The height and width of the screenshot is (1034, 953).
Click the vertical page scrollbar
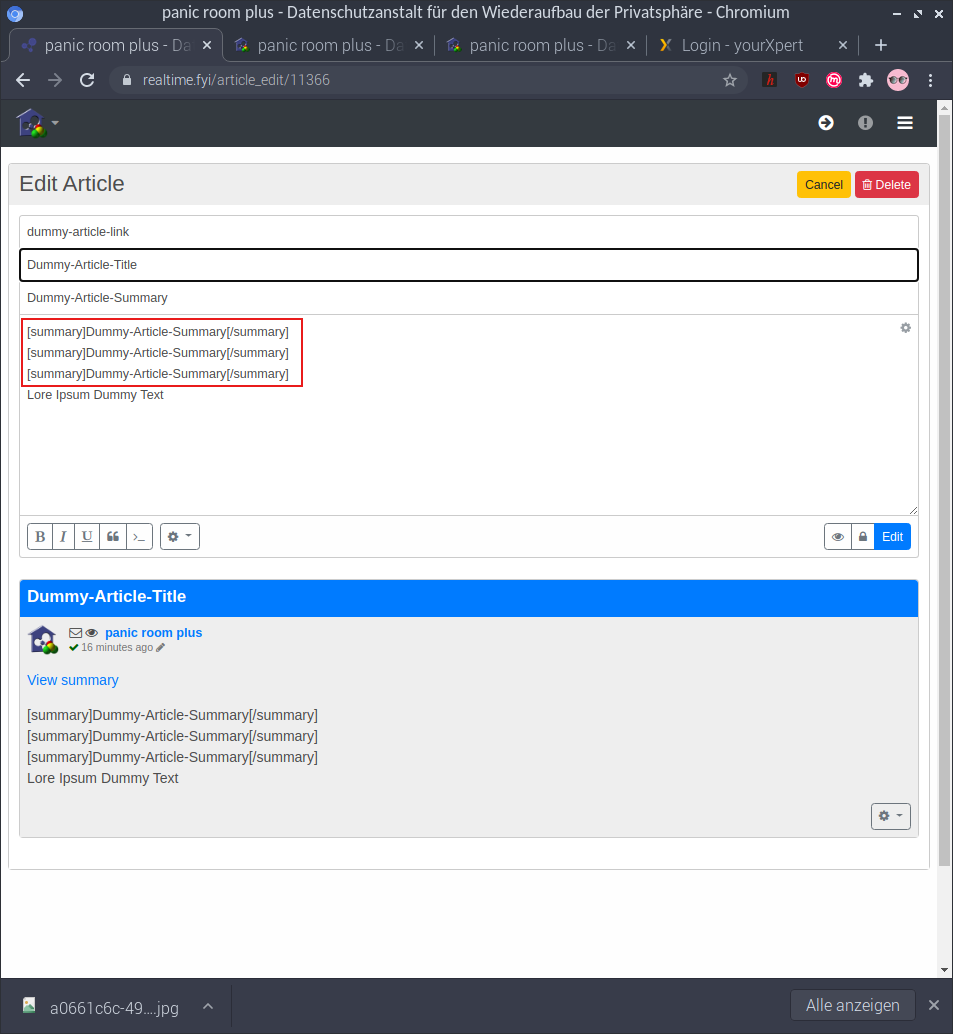click(x=945, y=500)
